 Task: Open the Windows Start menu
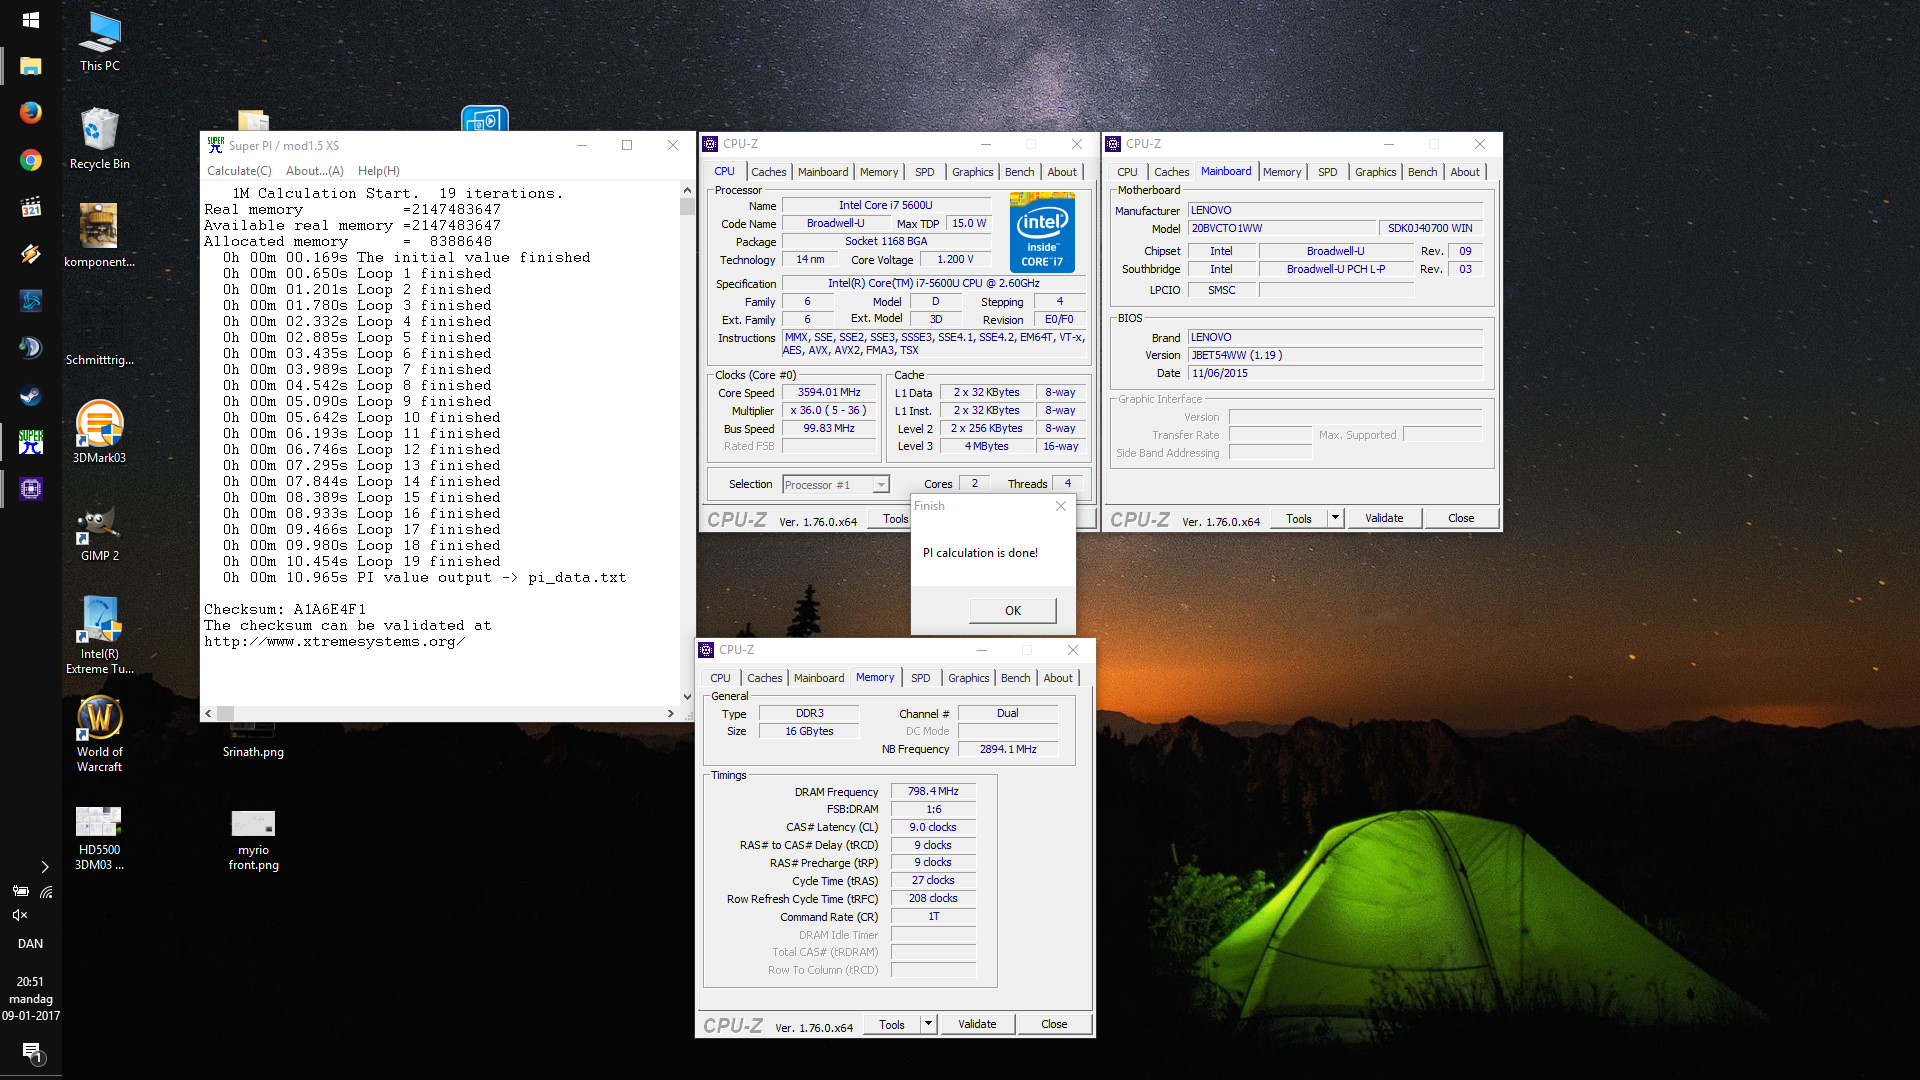[x=30, y=20]
